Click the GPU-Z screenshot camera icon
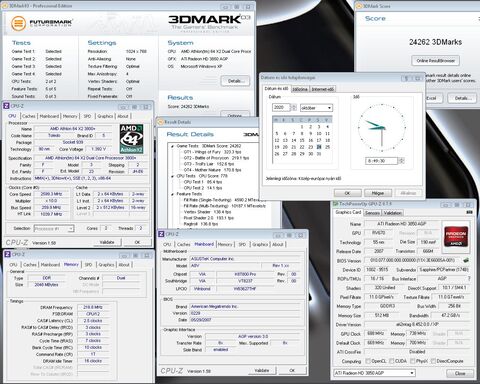The height and width of the screenshot is (384, 480). click(469, 212)
